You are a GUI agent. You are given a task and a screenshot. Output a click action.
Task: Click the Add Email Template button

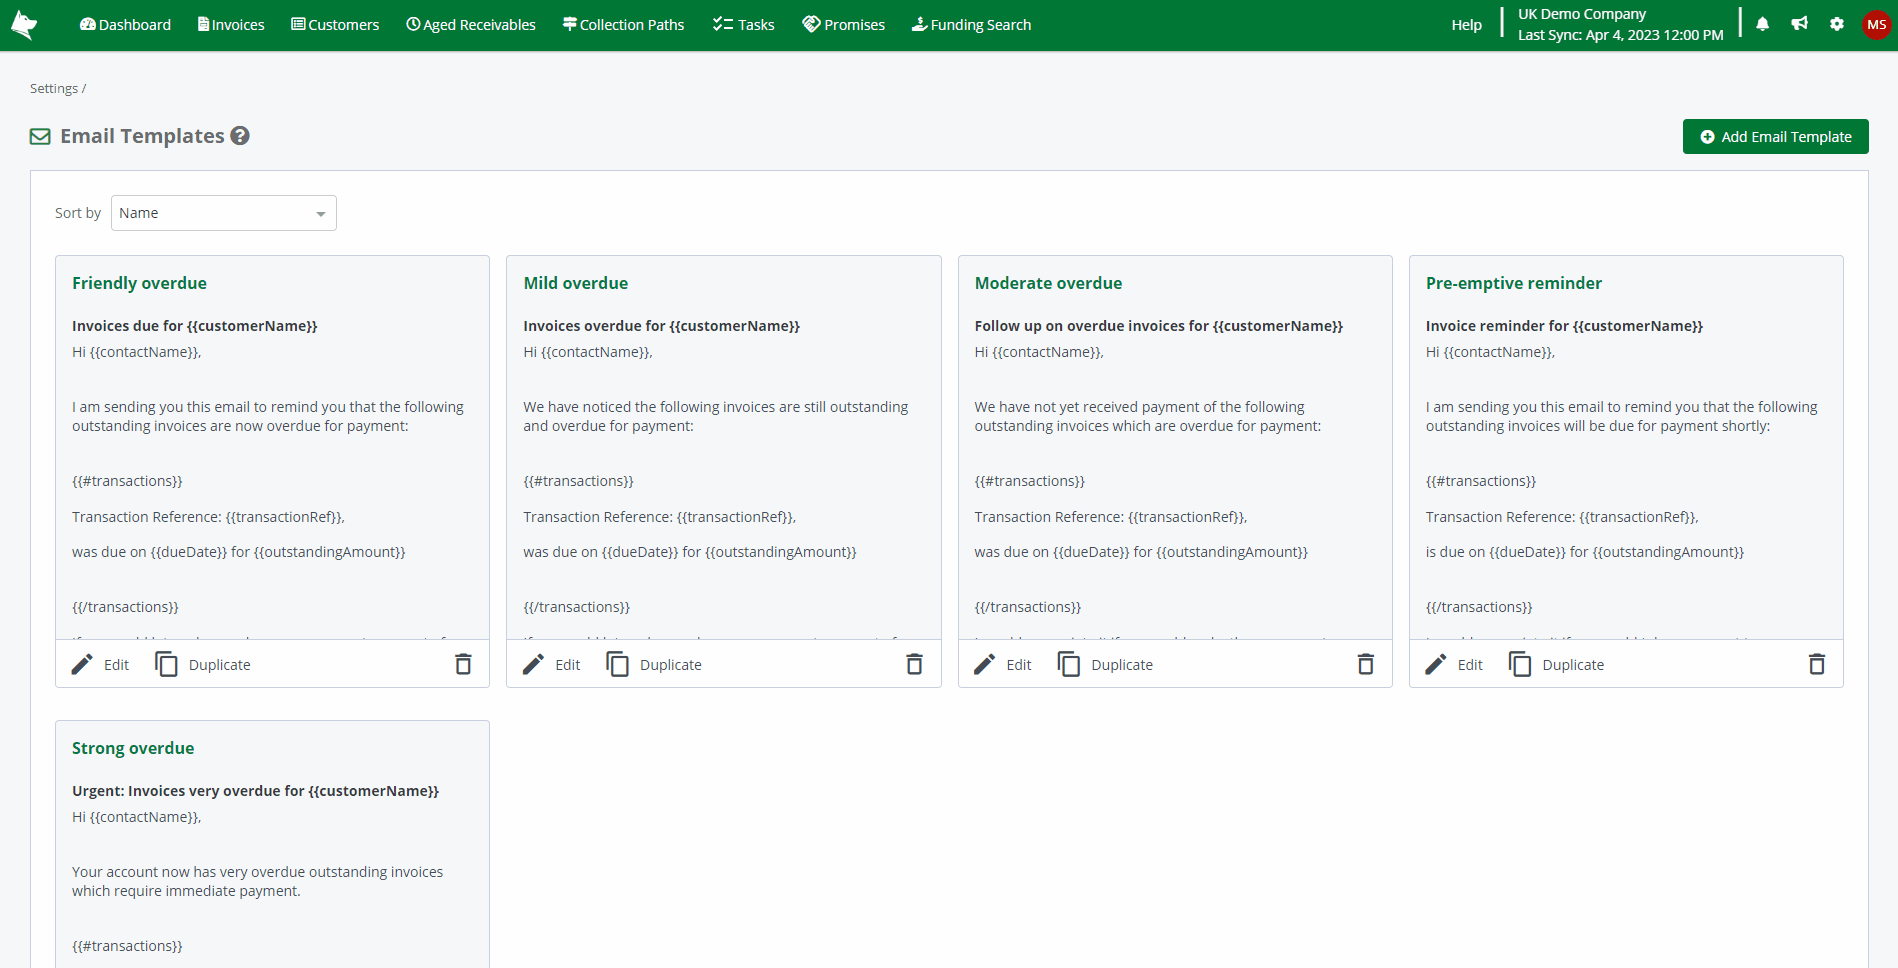click(1775, 136)
